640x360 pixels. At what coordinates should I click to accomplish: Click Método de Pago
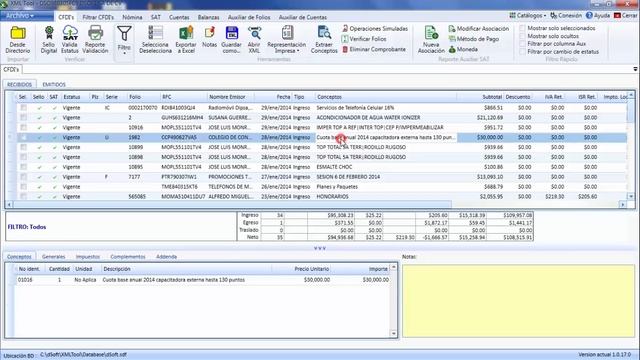[x=474, y=39]
